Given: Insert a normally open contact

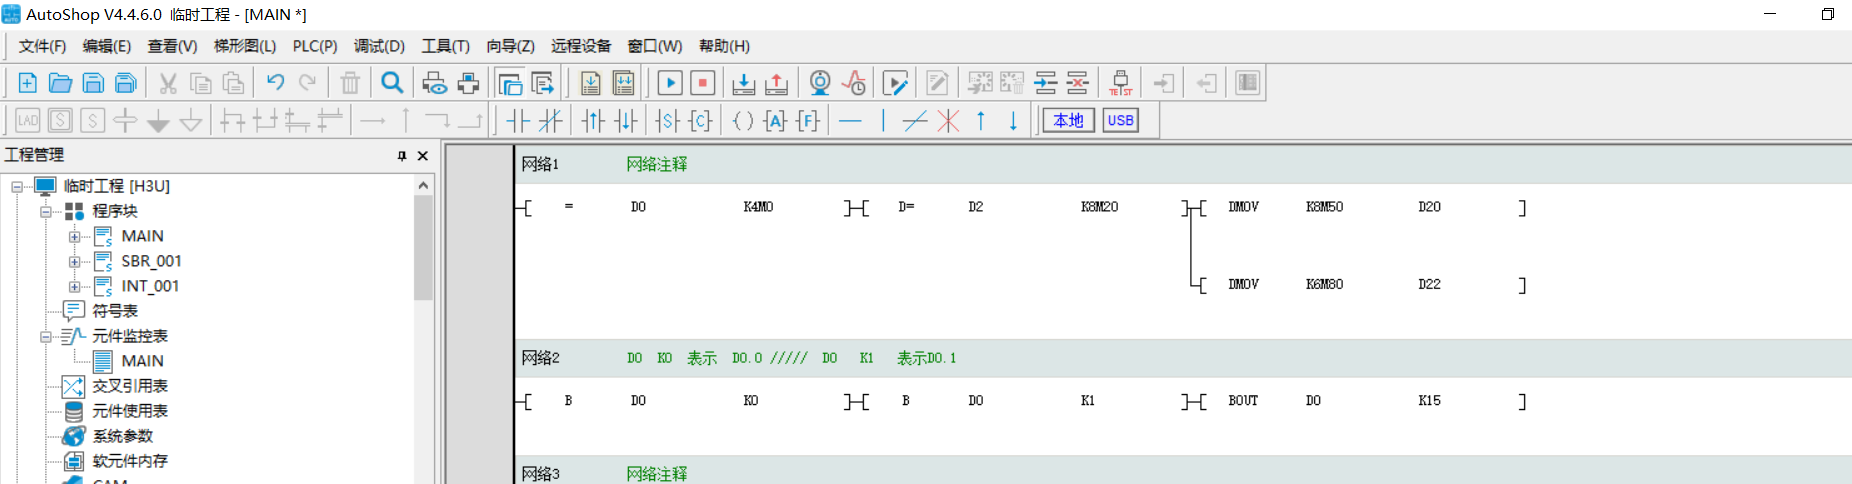Looking at the screenshot, I should (x=518, y=121).
